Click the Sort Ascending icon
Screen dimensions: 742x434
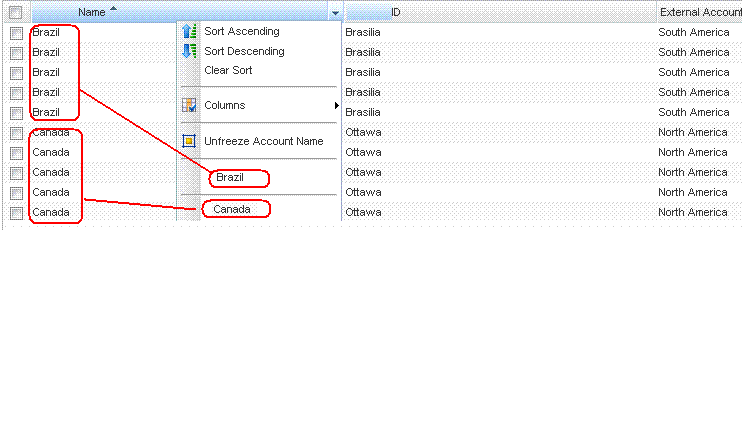[x=189, y=32]
